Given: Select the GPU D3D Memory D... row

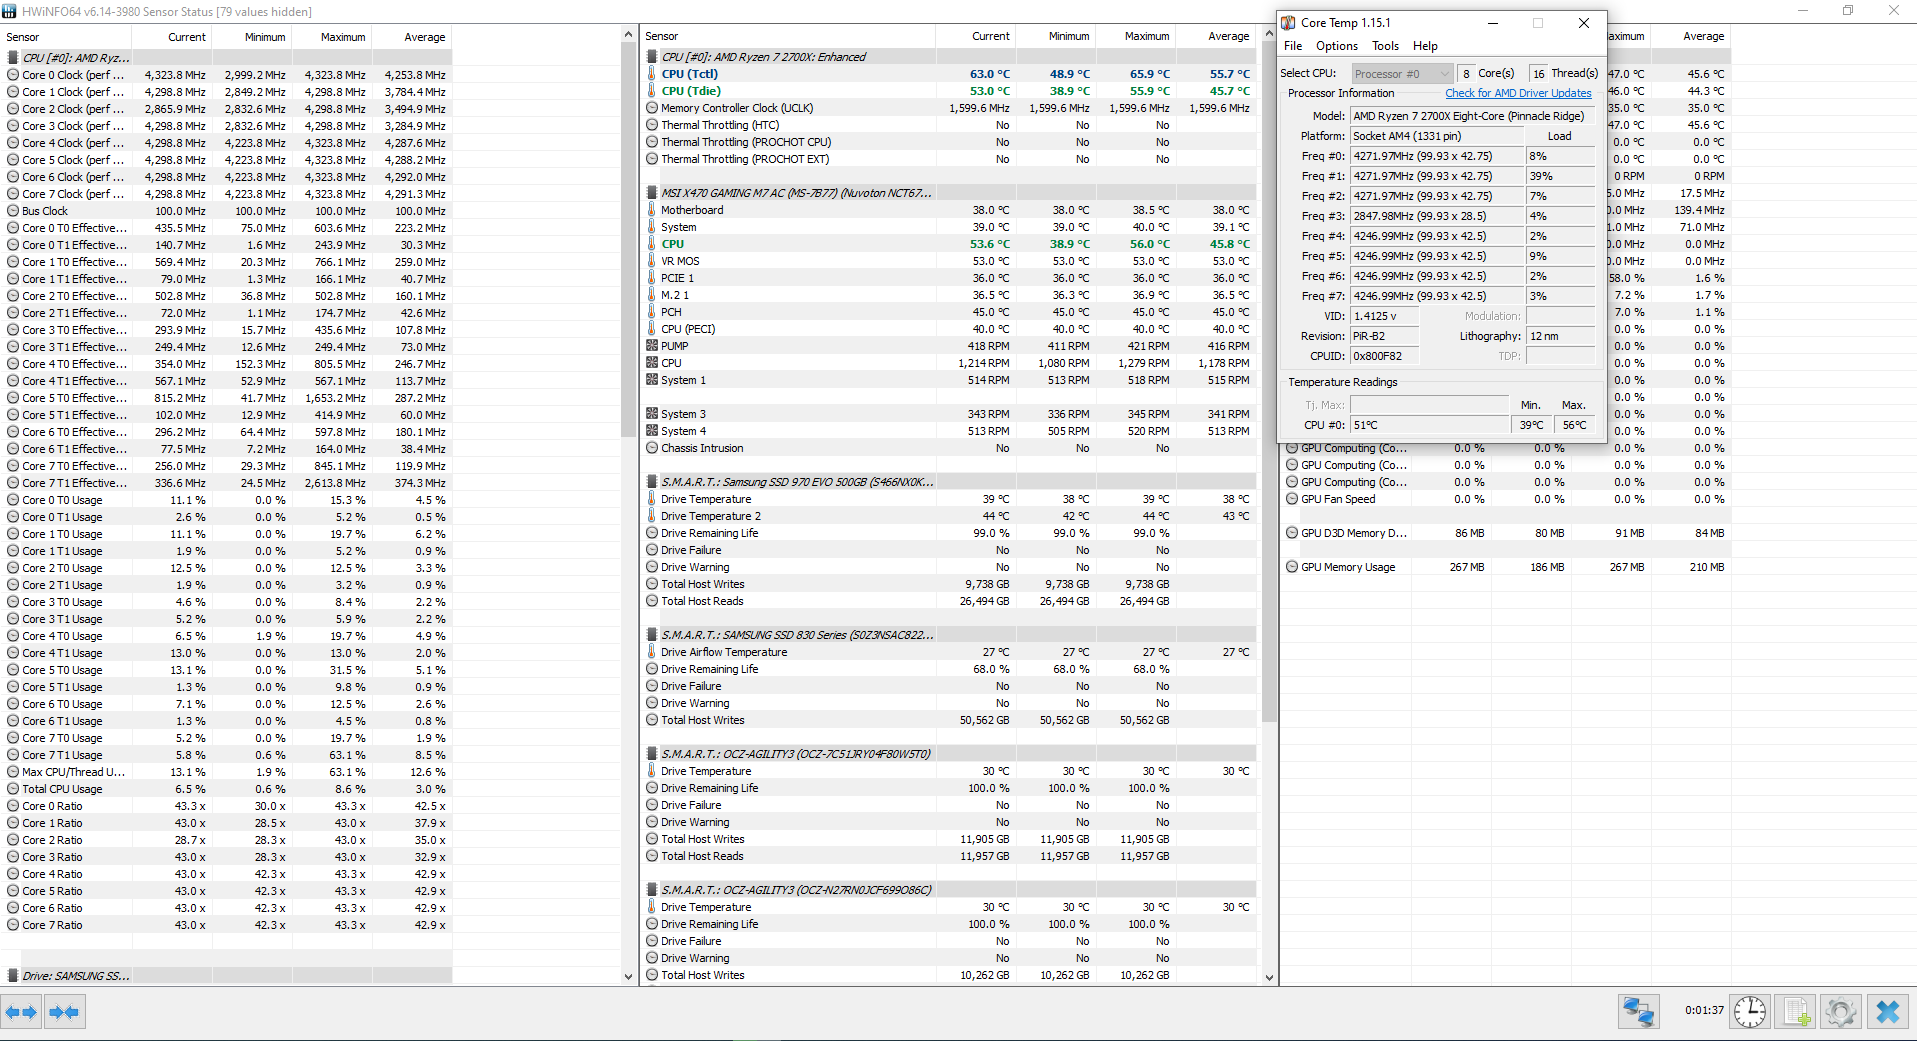Looking at the screenshot, I should click(x=1506, y=533).
